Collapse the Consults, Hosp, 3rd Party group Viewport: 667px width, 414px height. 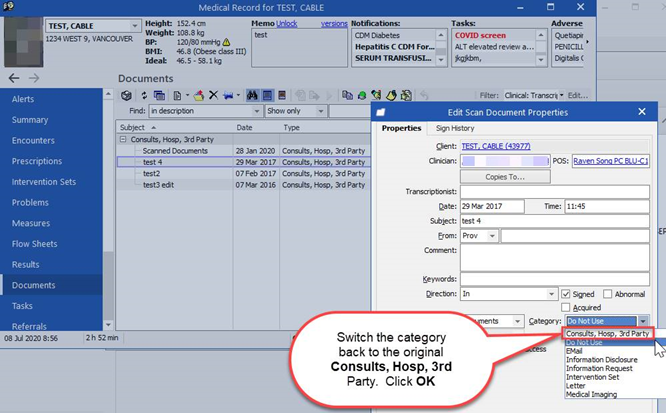pos(123,139)
